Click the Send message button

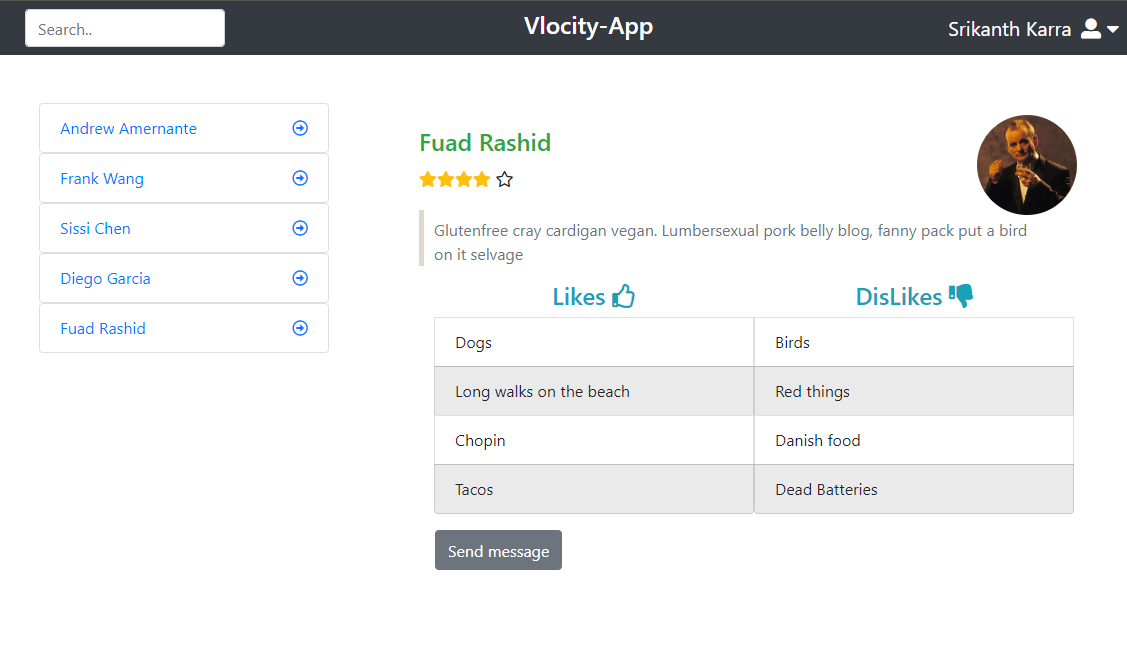pos(498,550)
